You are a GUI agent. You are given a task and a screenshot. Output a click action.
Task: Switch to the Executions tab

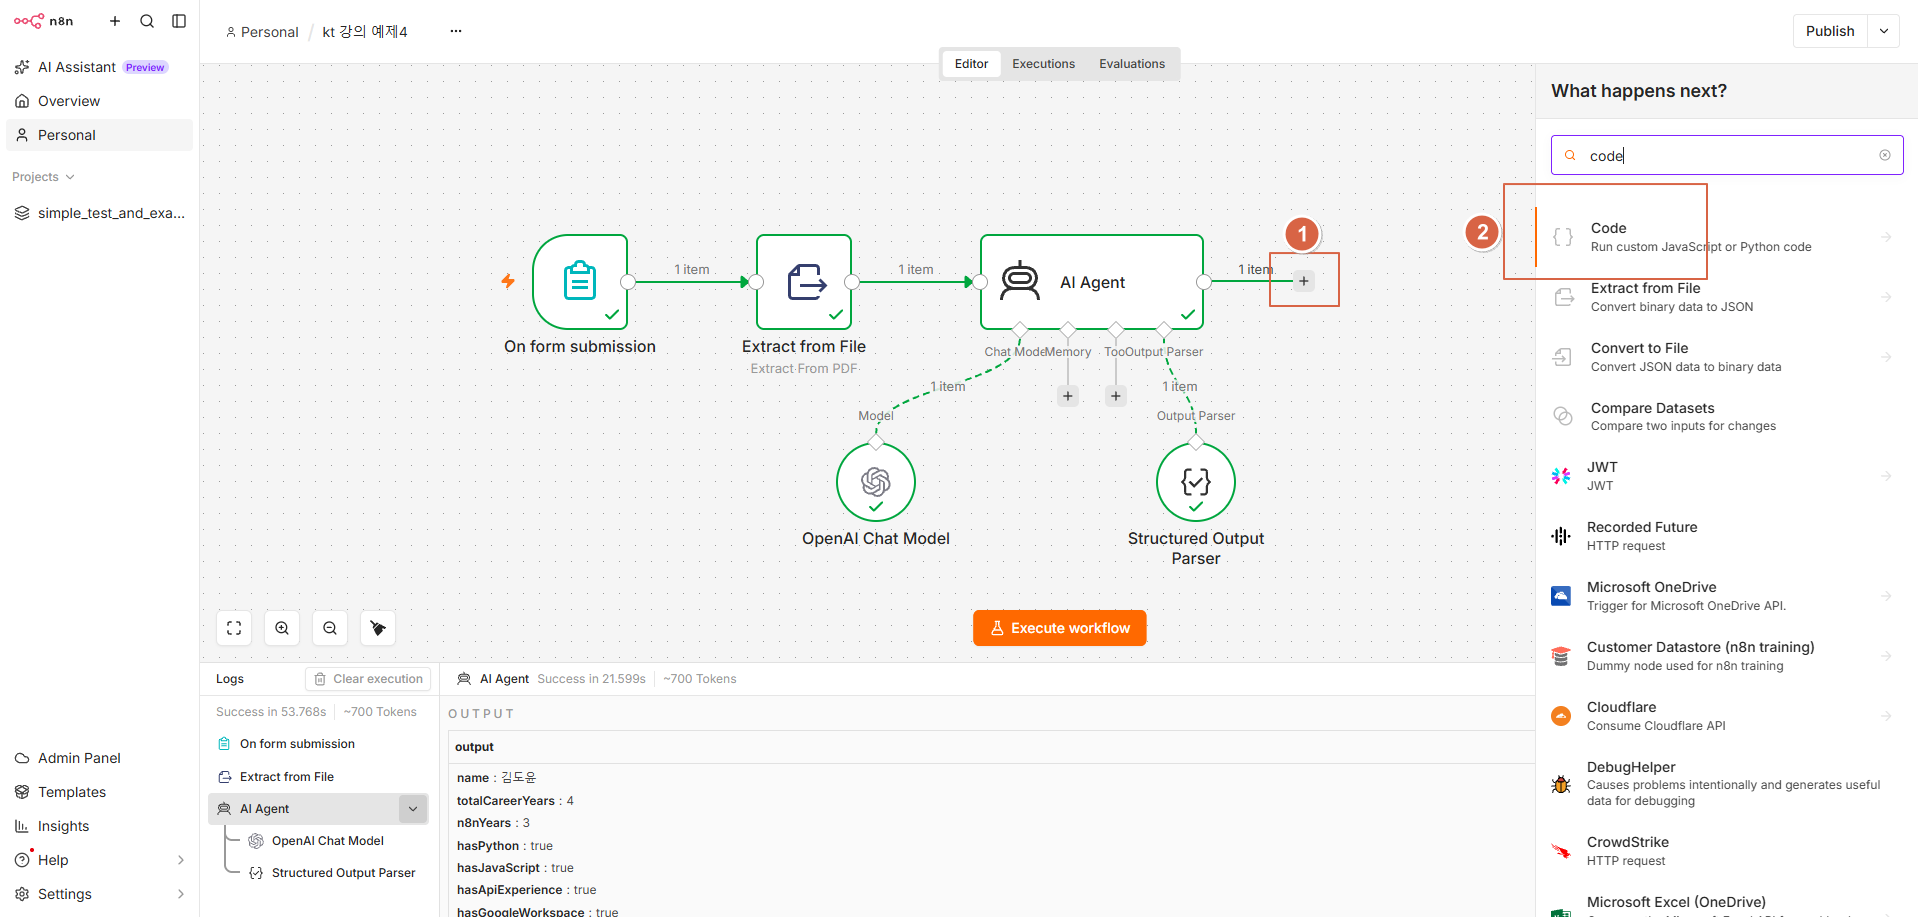coord(1043,64)
